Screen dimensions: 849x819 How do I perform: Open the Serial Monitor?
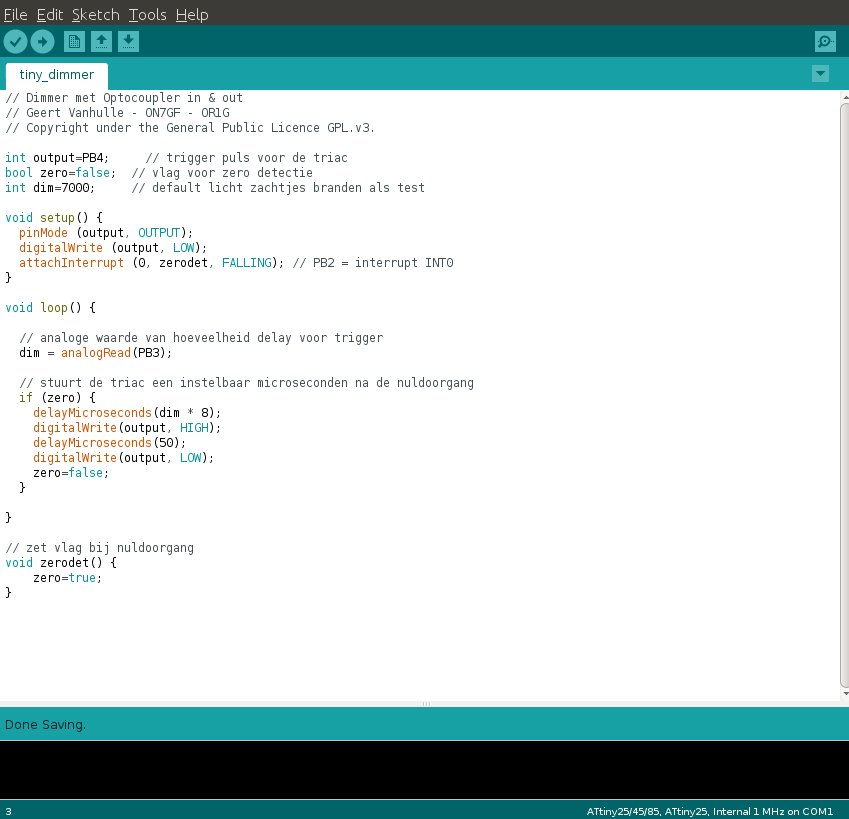[824, 41]
